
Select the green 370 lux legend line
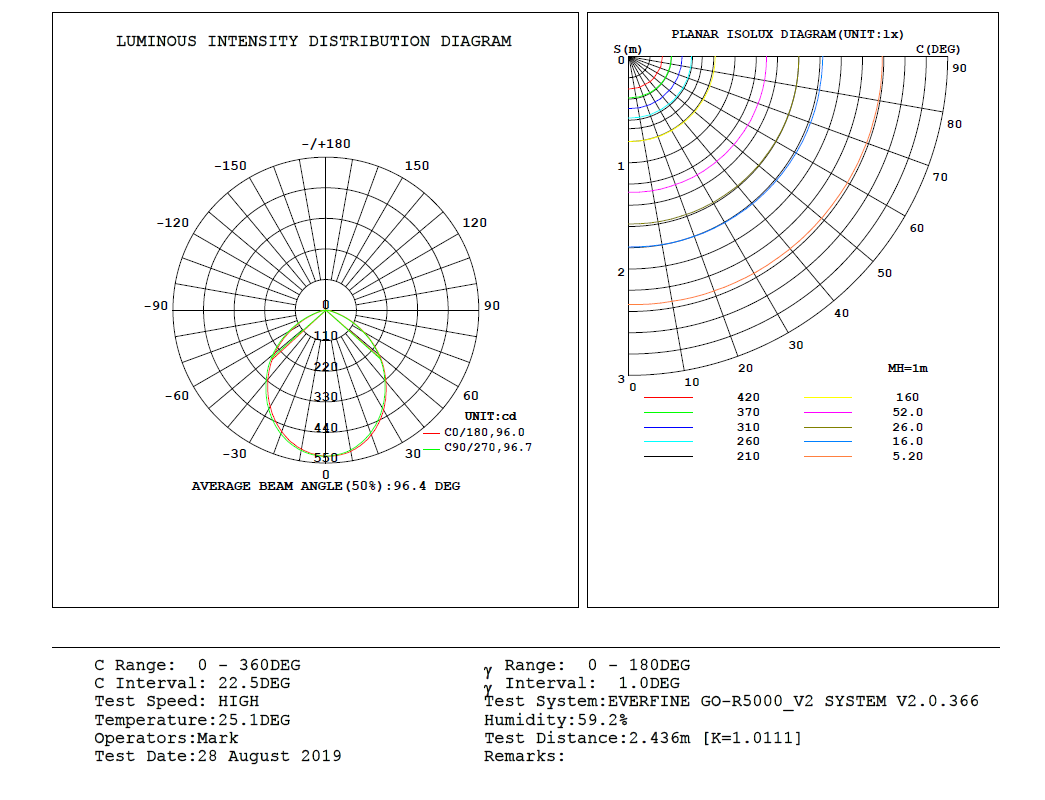click(668, 412)
